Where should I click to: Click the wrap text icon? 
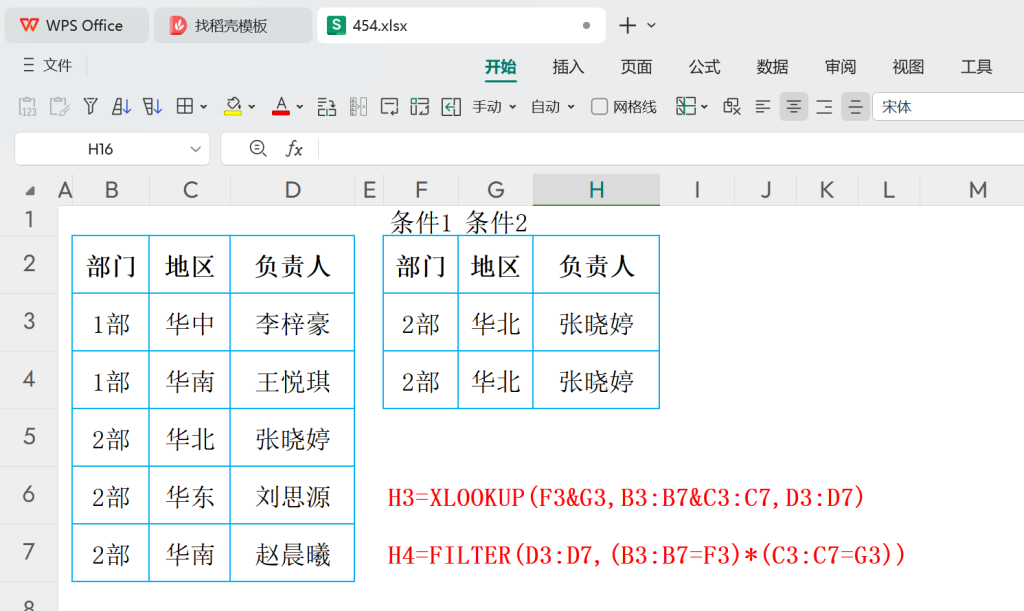389,106
